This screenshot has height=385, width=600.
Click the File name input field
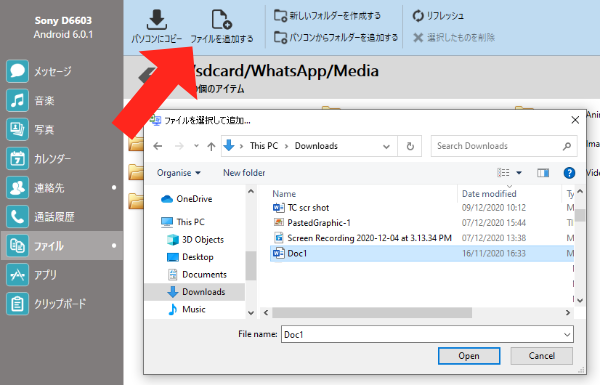pos(427,334)
